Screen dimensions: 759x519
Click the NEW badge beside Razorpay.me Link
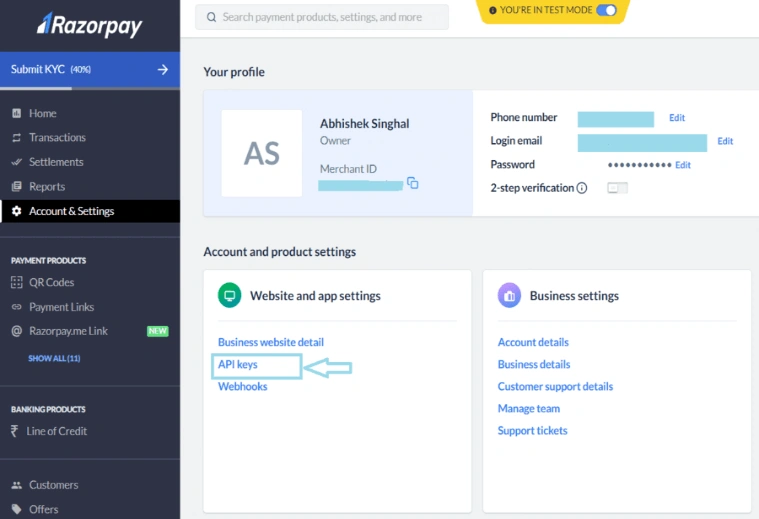[157, 331]
